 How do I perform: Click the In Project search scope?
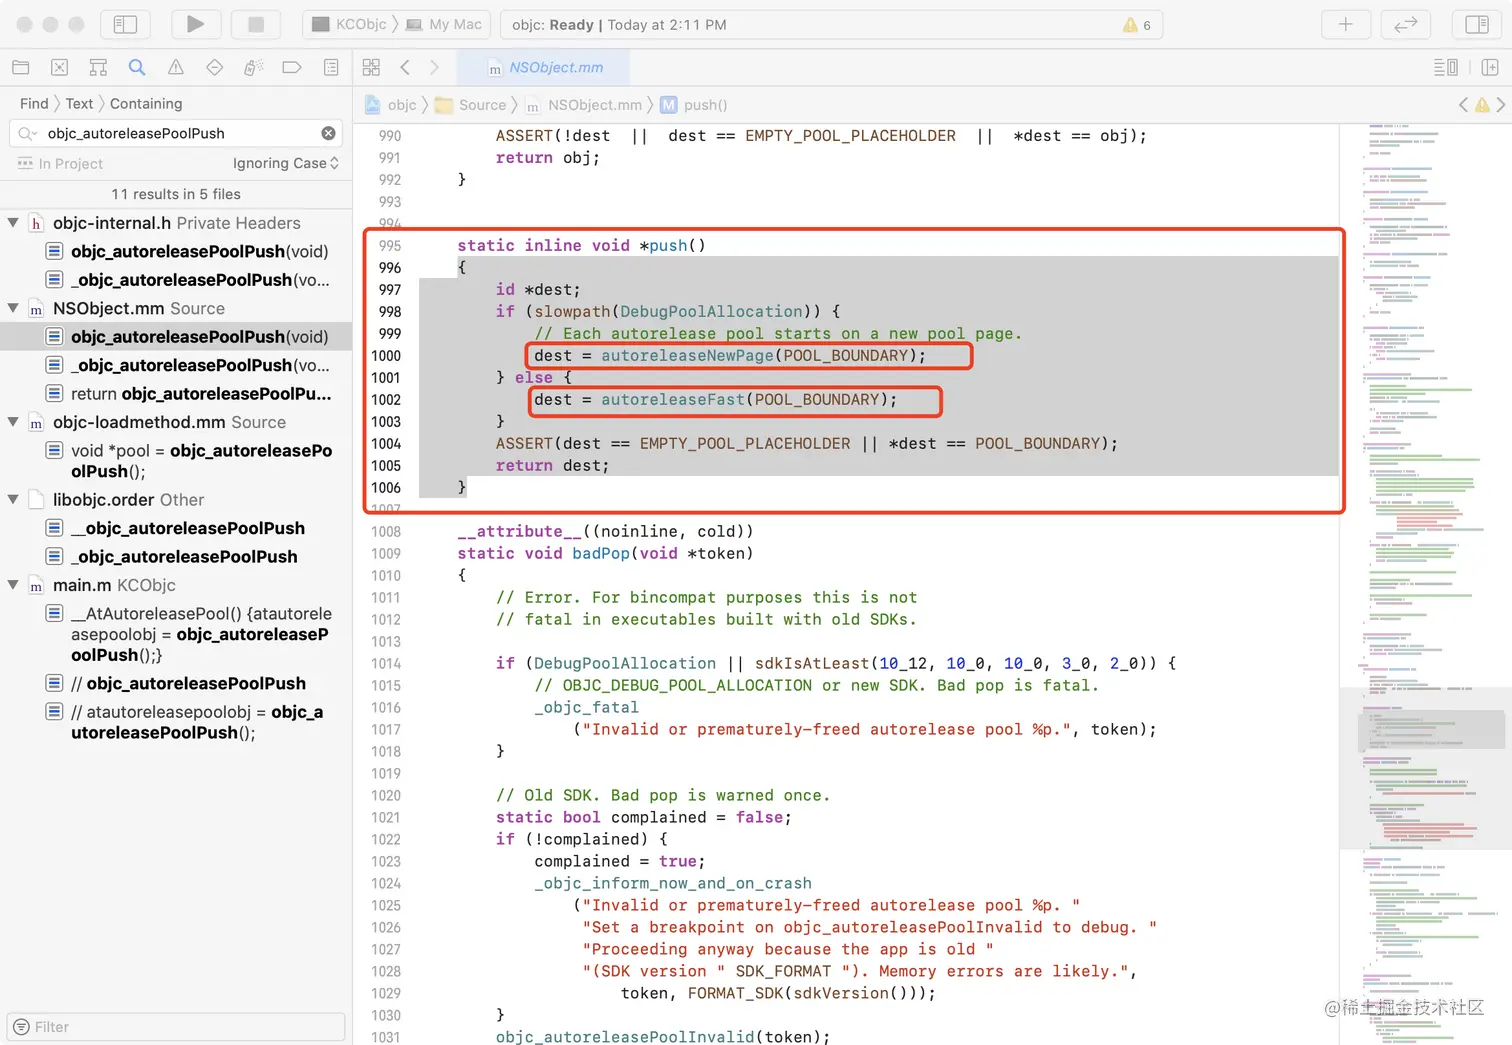coord(70,163)
